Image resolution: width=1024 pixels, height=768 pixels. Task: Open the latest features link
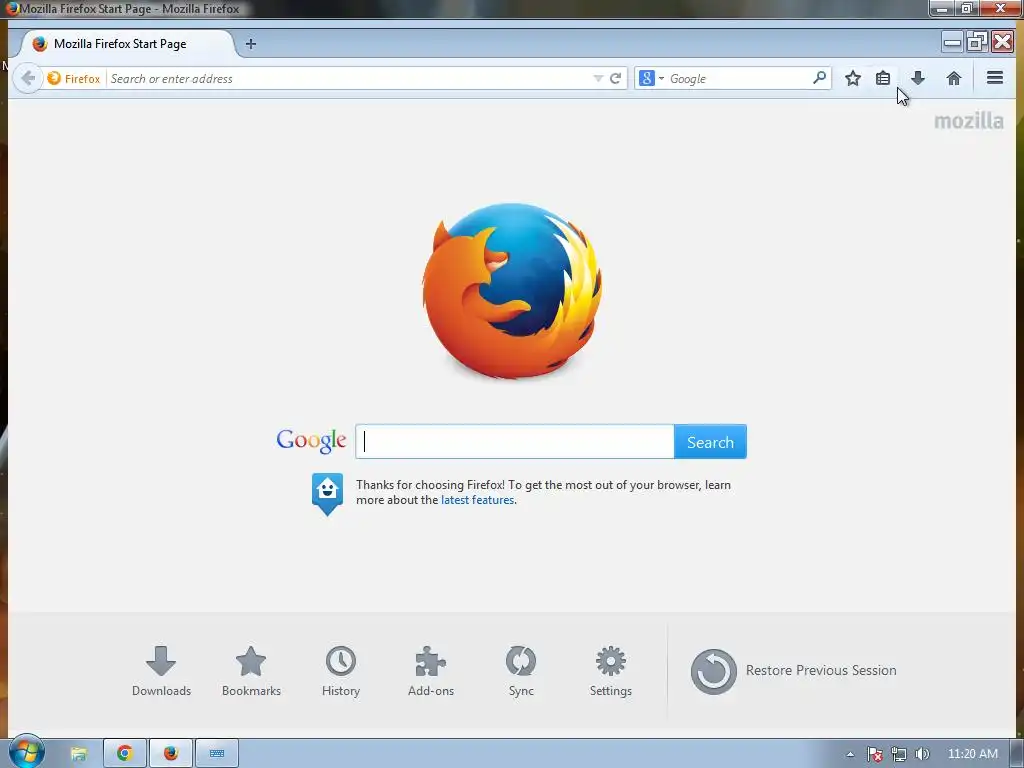click(x=477, y=500)
